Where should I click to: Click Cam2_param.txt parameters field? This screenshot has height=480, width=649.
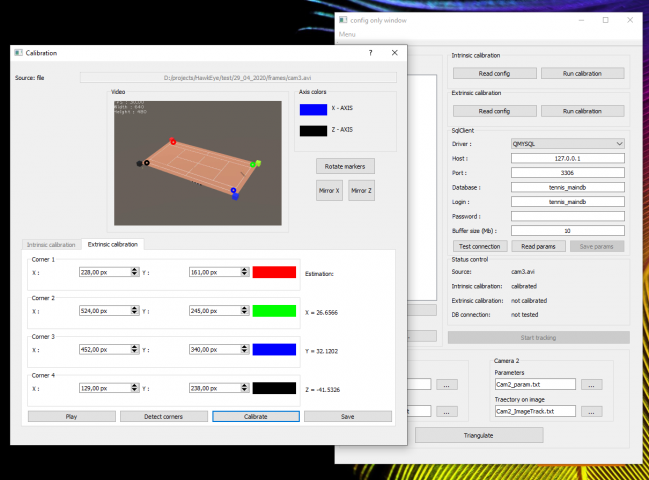[535, 384]
